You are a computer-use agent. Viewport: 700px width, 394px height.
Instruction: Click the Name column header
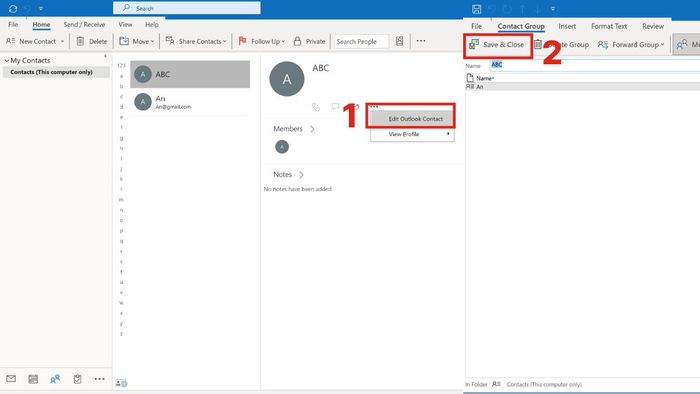coord(485,78)
